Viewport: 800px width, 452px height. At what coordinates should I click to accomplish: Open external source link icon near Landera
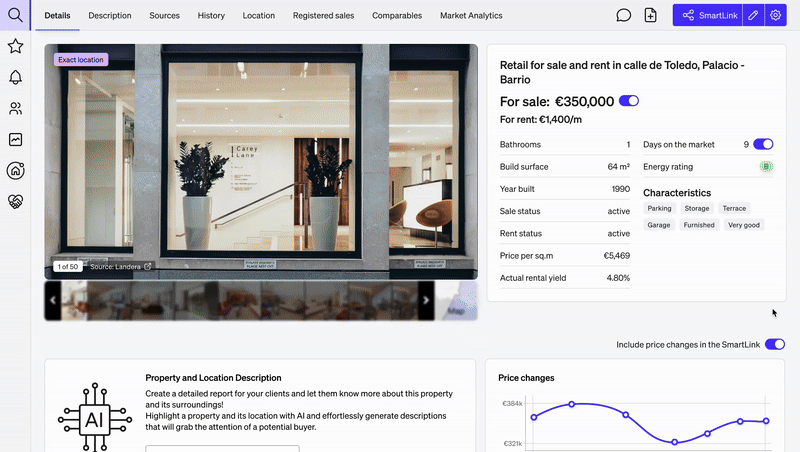pos(147,266)
